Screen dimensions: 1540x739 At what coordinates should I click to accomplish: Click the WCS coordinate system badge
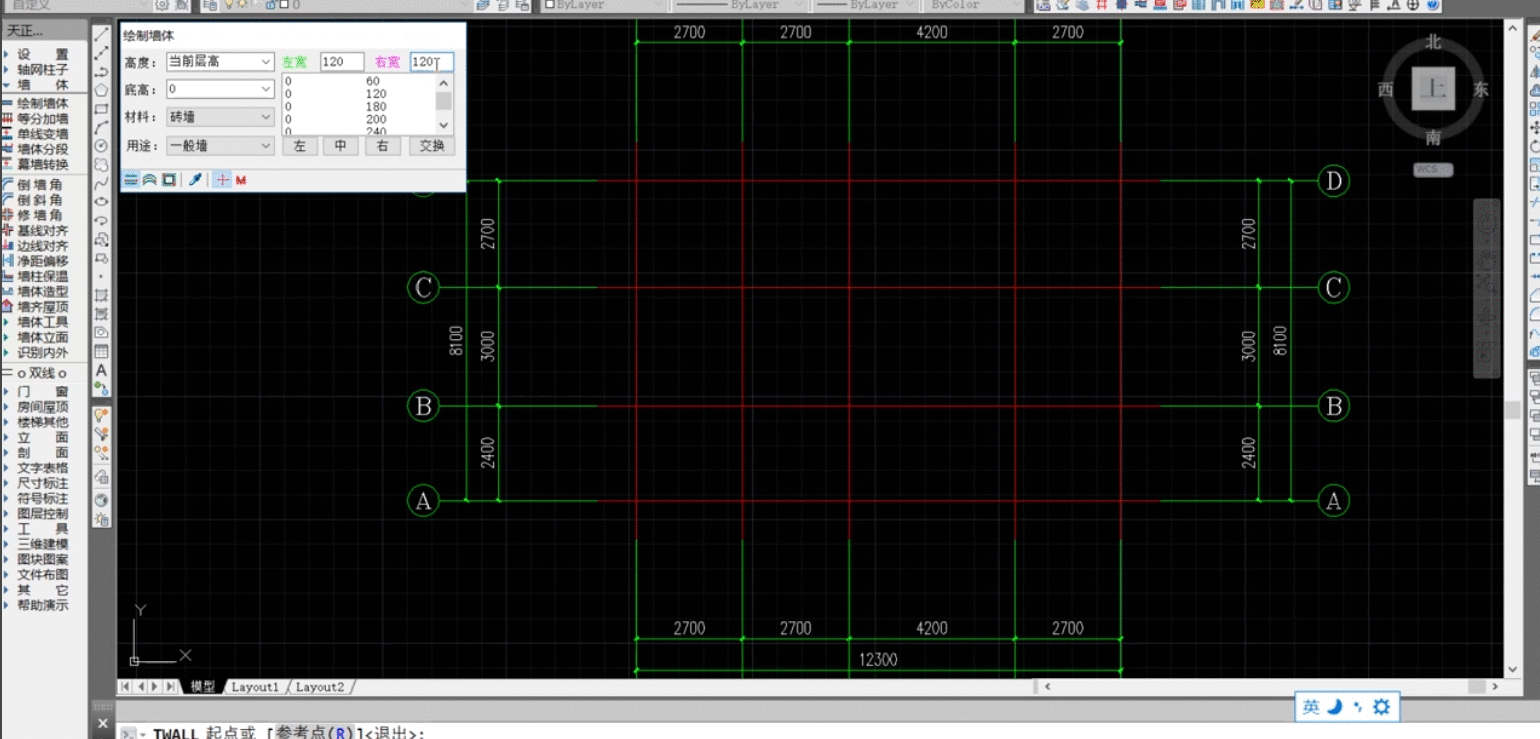click(x=1432, y=170)
